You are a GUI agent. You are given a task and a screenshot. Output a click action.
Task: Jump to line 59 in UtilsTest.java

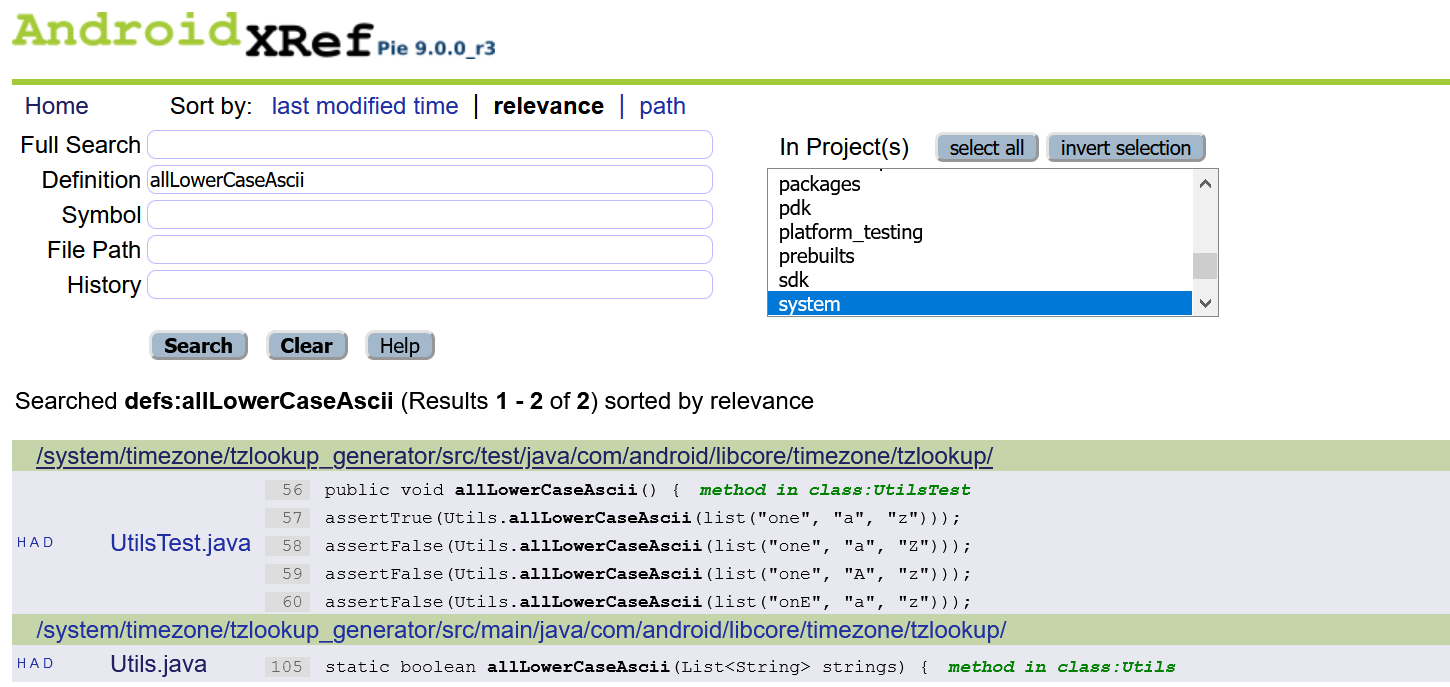(x=288, y=574)
